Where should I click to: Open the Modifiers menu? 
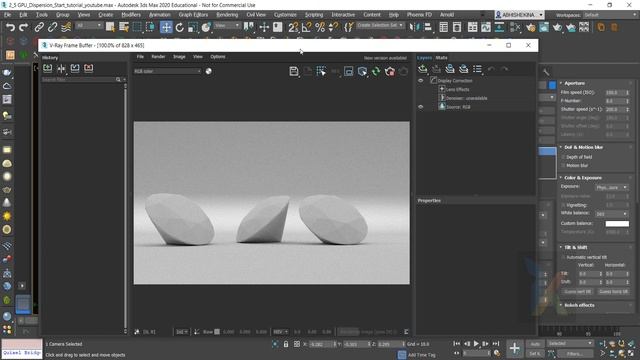pyautogui.click(x=131, y=15)
